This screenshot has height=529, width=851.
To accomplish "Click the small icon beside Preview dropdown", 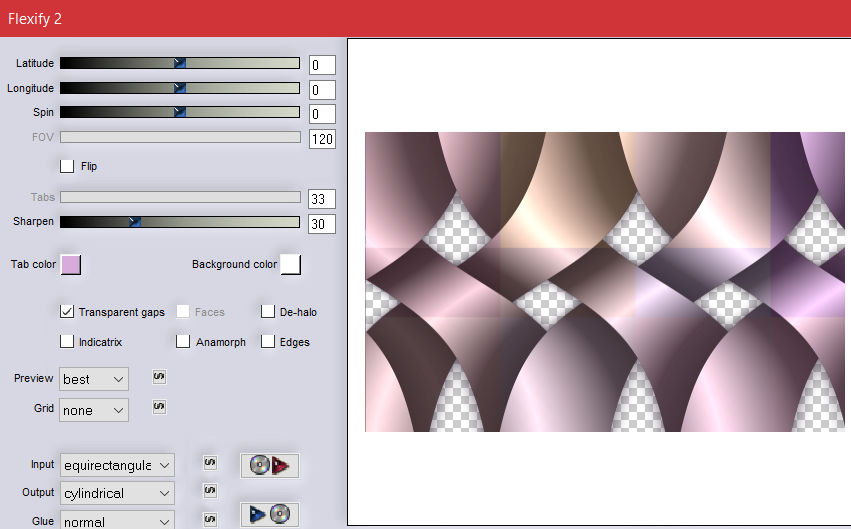I will 159,377.
